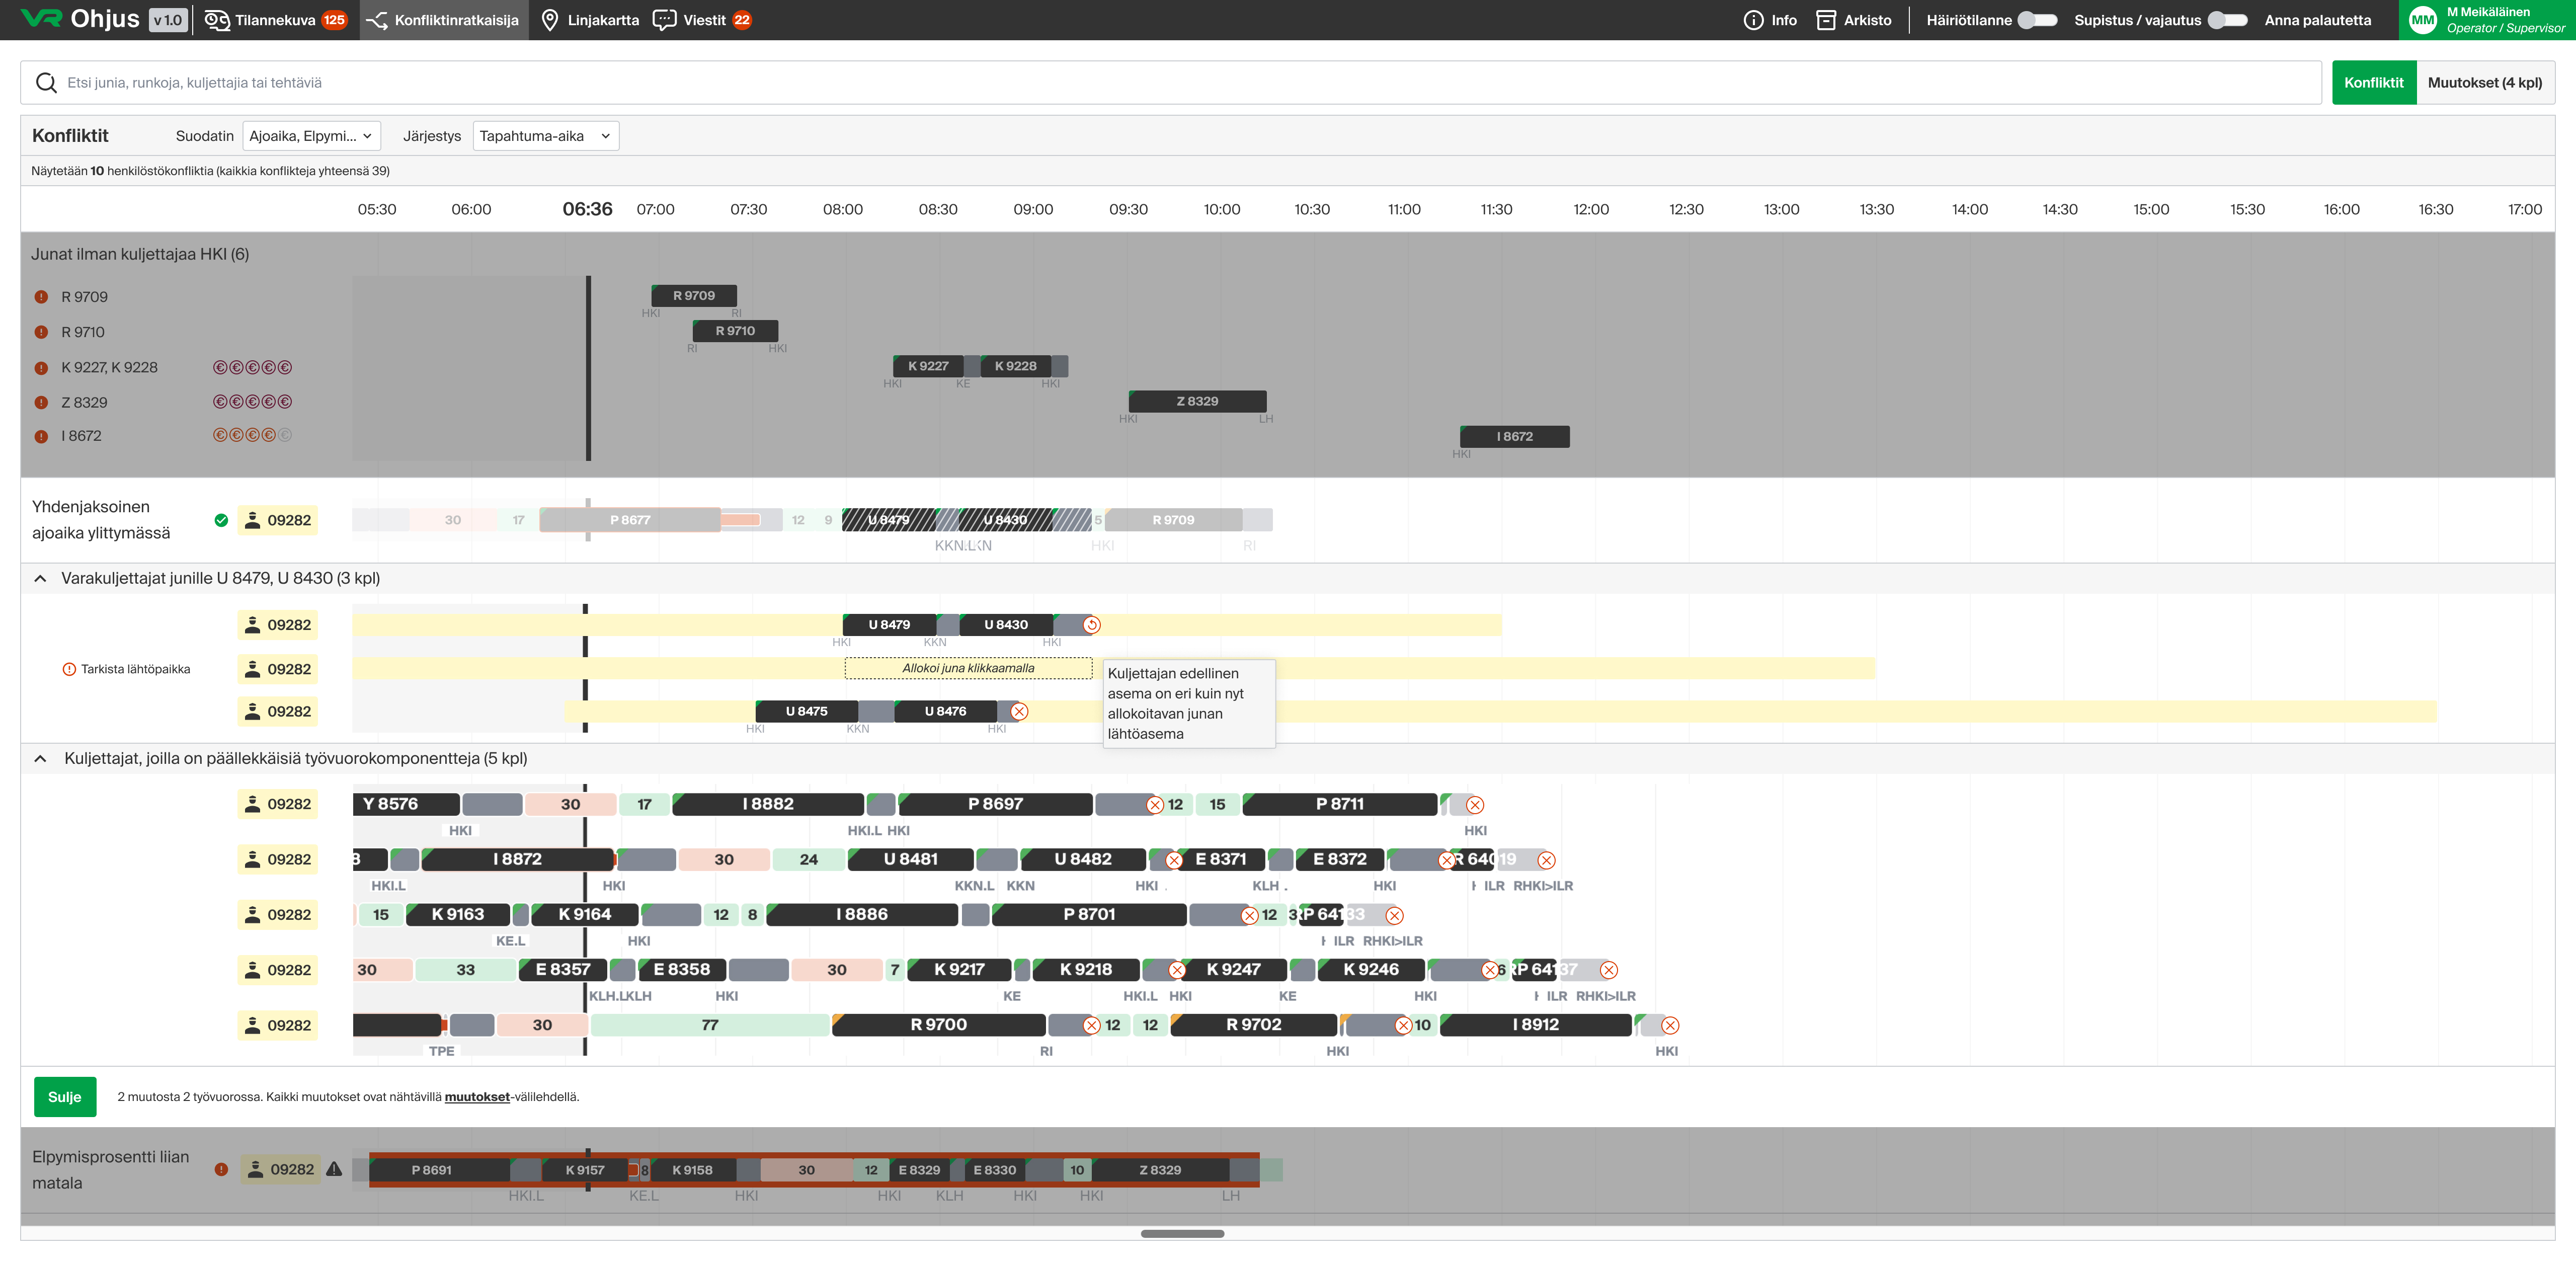Open the Suodatin filter dropdown
The image size is (2576, 1261).
point(311,136)
